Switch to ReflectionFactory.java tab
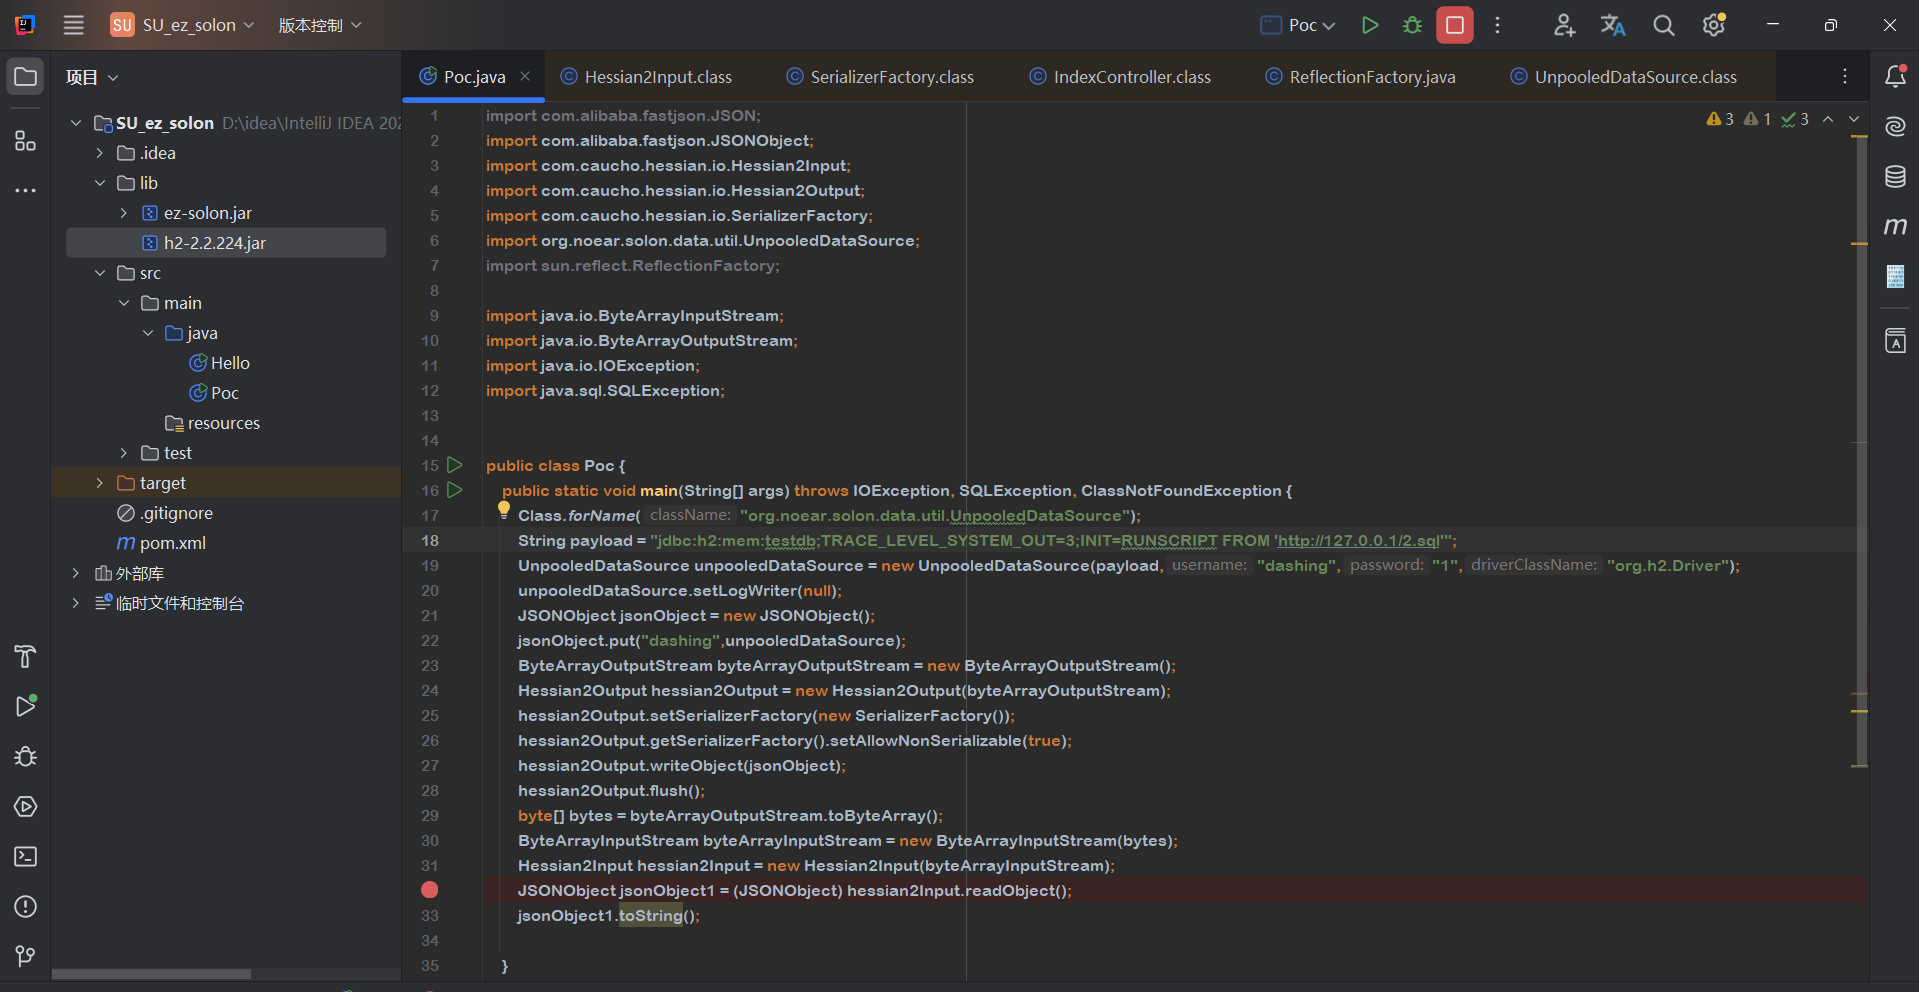The width and height of the screenshot is (1919, 992). [1360, 77]
